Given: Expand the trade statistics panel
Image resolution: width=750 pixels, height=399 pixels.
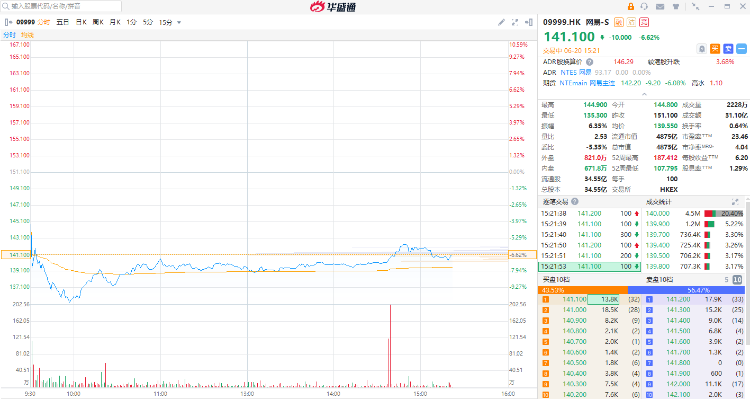Looking at the screenshot, I should (735, 202).
